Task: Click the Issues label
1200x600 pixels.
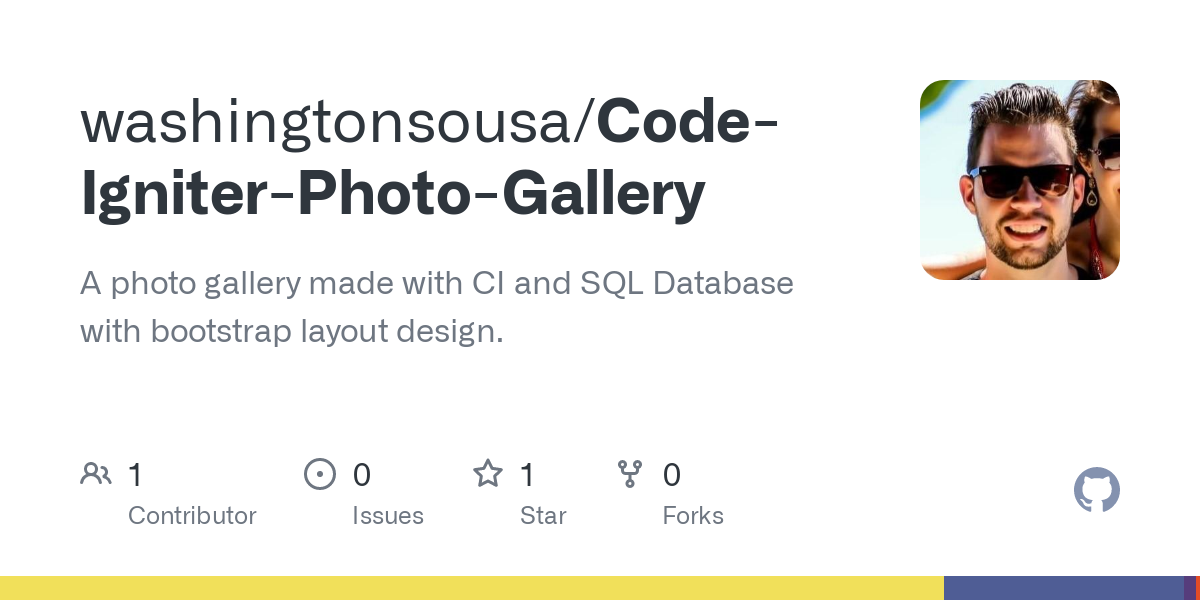Action: (388, 516)
